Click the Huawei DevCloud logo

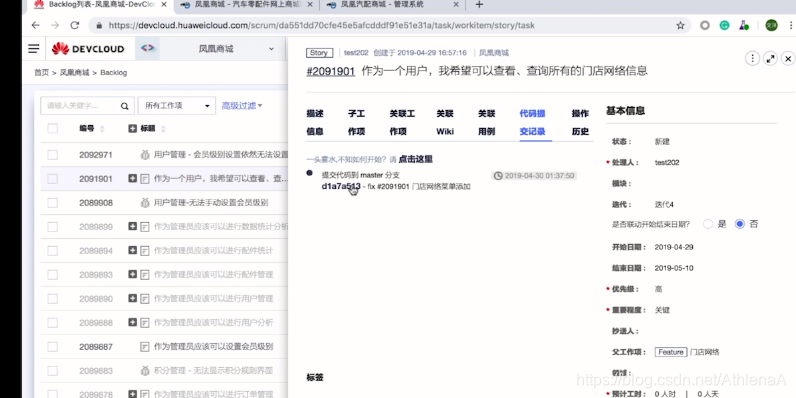(88, 49)
